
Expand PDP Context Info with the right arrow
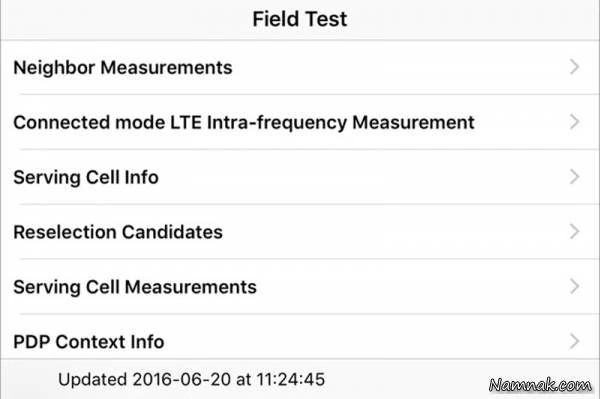(574, 341)
